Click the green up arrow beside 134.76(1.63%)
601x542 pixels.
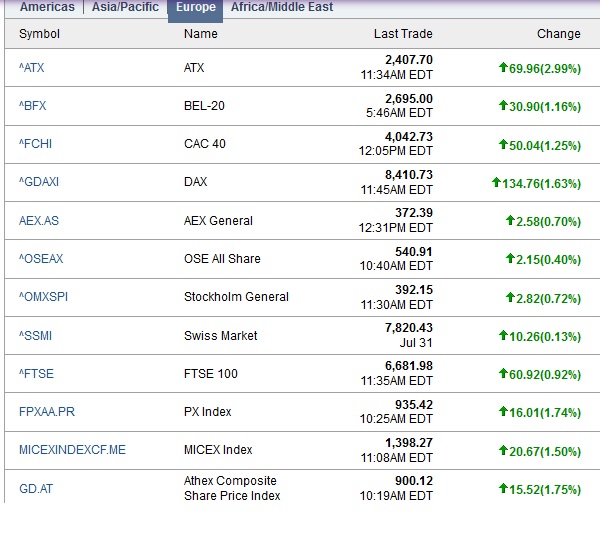(496, 182)
